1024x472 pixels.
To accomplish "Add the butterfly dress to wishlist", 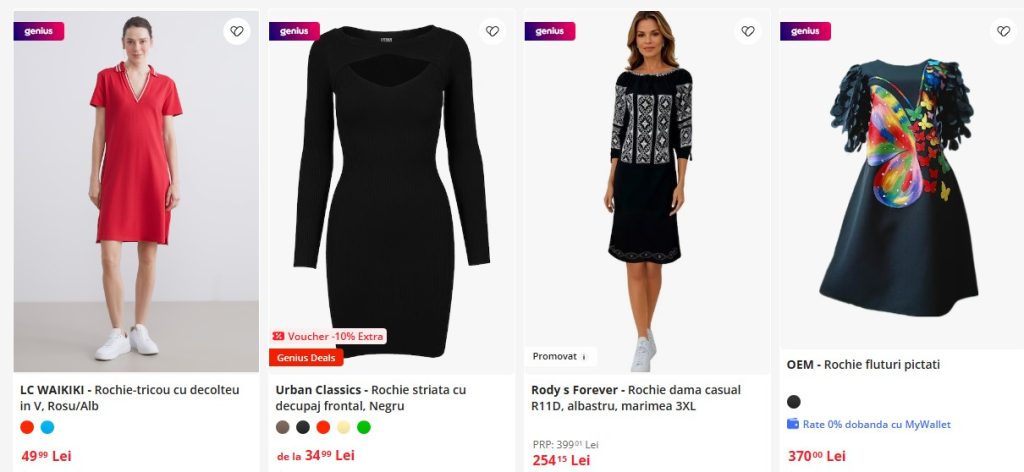I will (x=1003, y=32).
